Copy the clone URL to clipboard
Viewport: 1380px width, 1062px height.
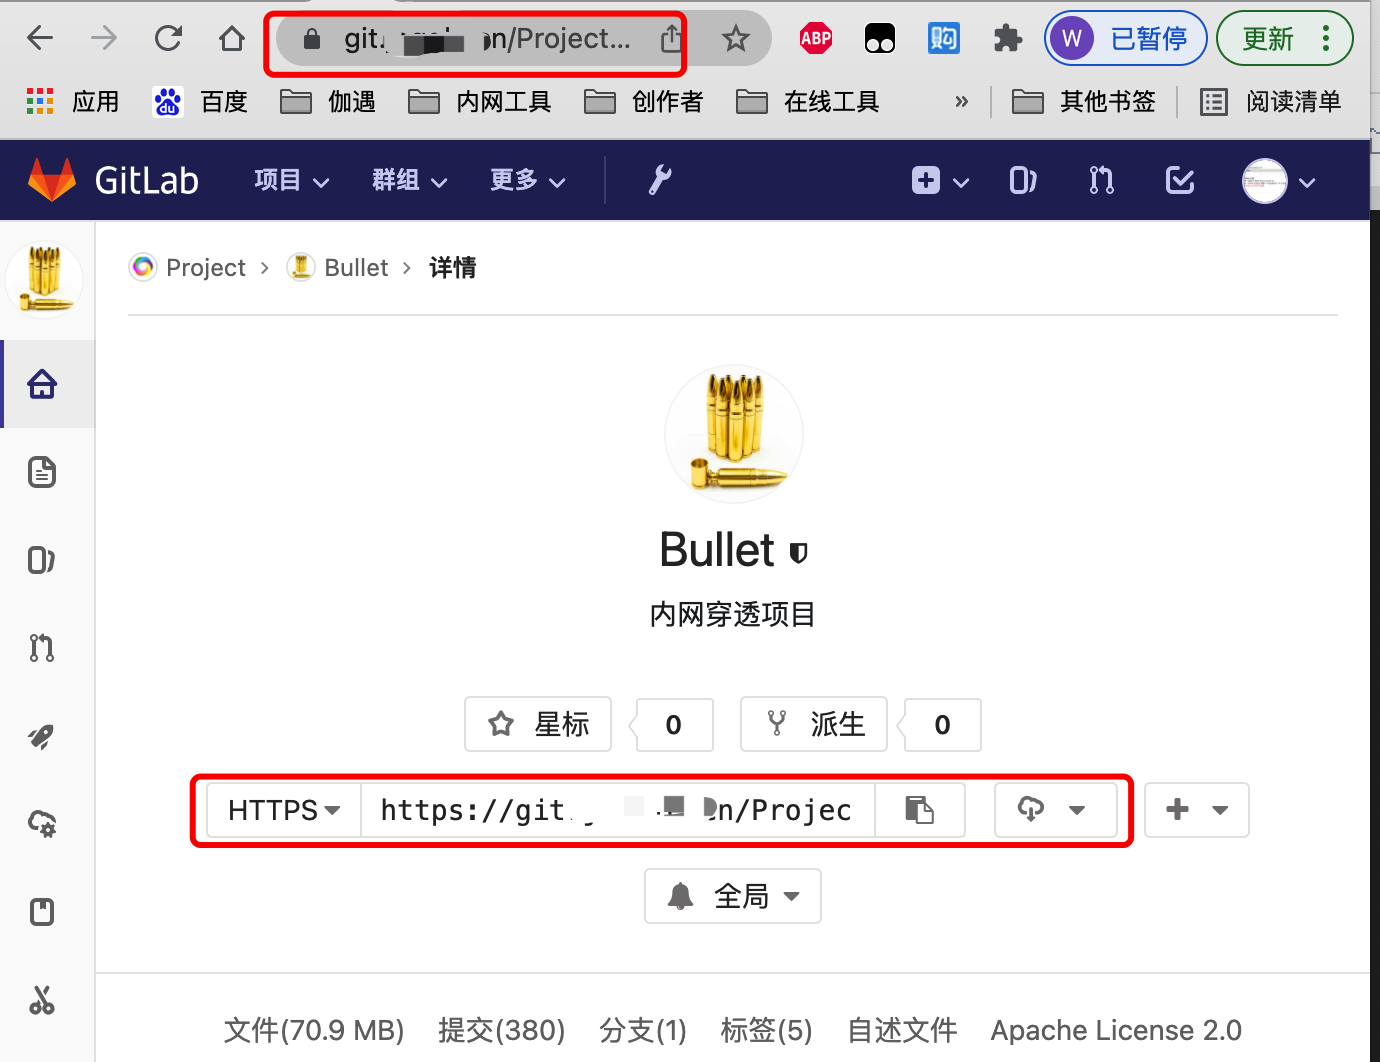click(x=919, y=810)
